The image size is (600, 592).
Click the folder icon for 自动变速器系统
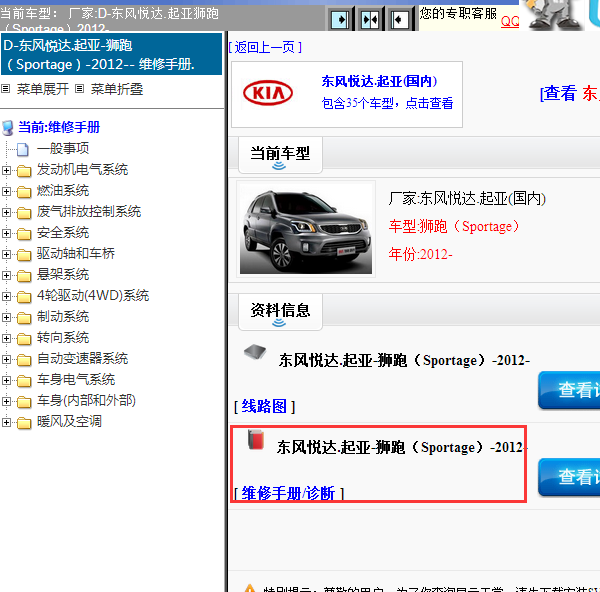coord(24,360)
